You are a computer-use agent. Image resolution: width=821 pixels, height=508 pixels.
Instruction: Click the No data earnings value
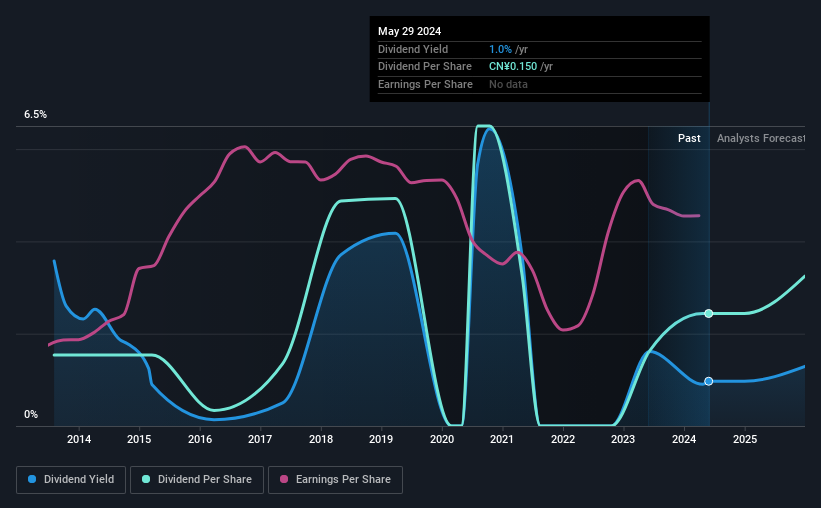pyautogui.click(x=508, y=84)
